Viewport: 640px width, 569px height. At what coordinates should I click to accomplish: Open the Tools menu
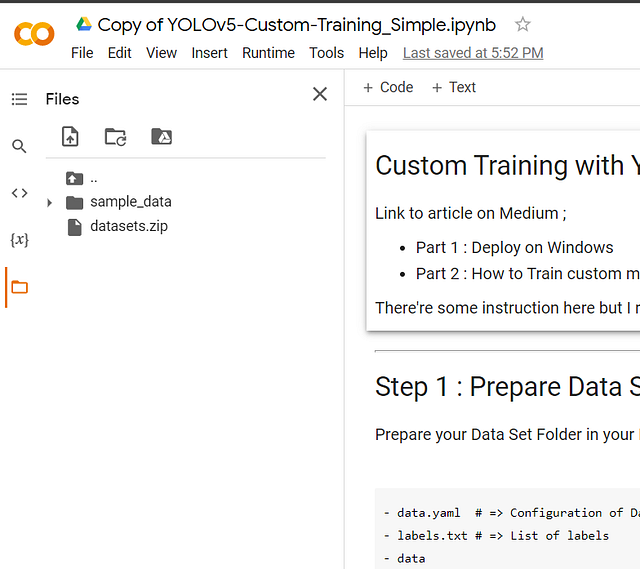pyautogui.click(x=326, y=53)
